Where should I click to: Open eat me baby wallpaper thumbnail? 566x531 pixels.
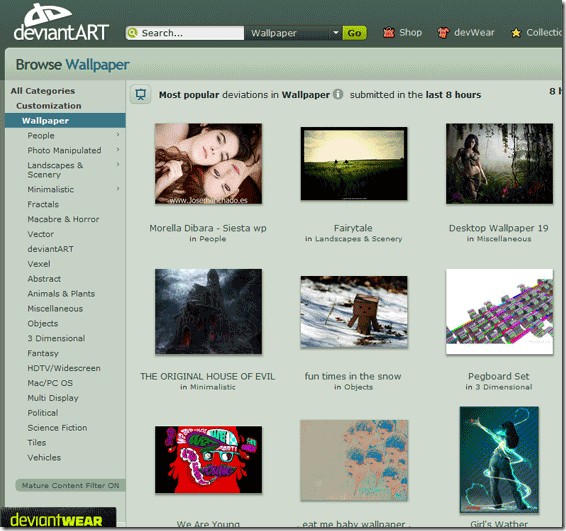pyautogui.click(x=354, y=460)
